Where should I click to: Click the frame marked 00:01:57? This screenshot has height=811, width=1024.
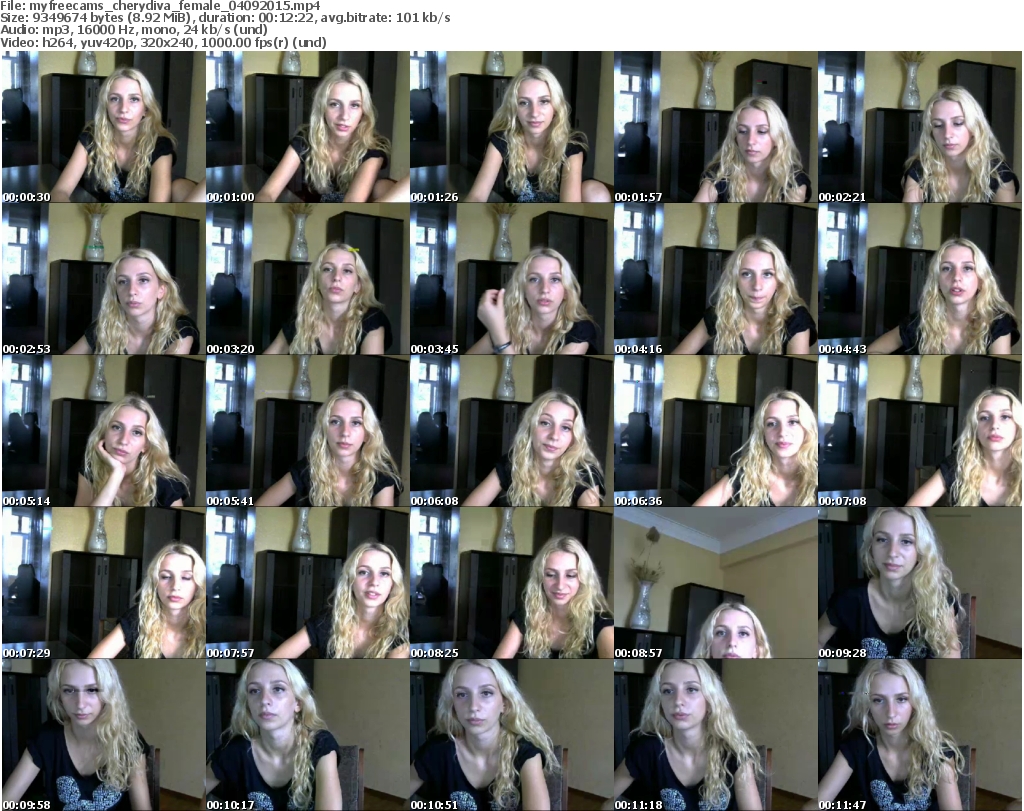click(x=716, y=127)
